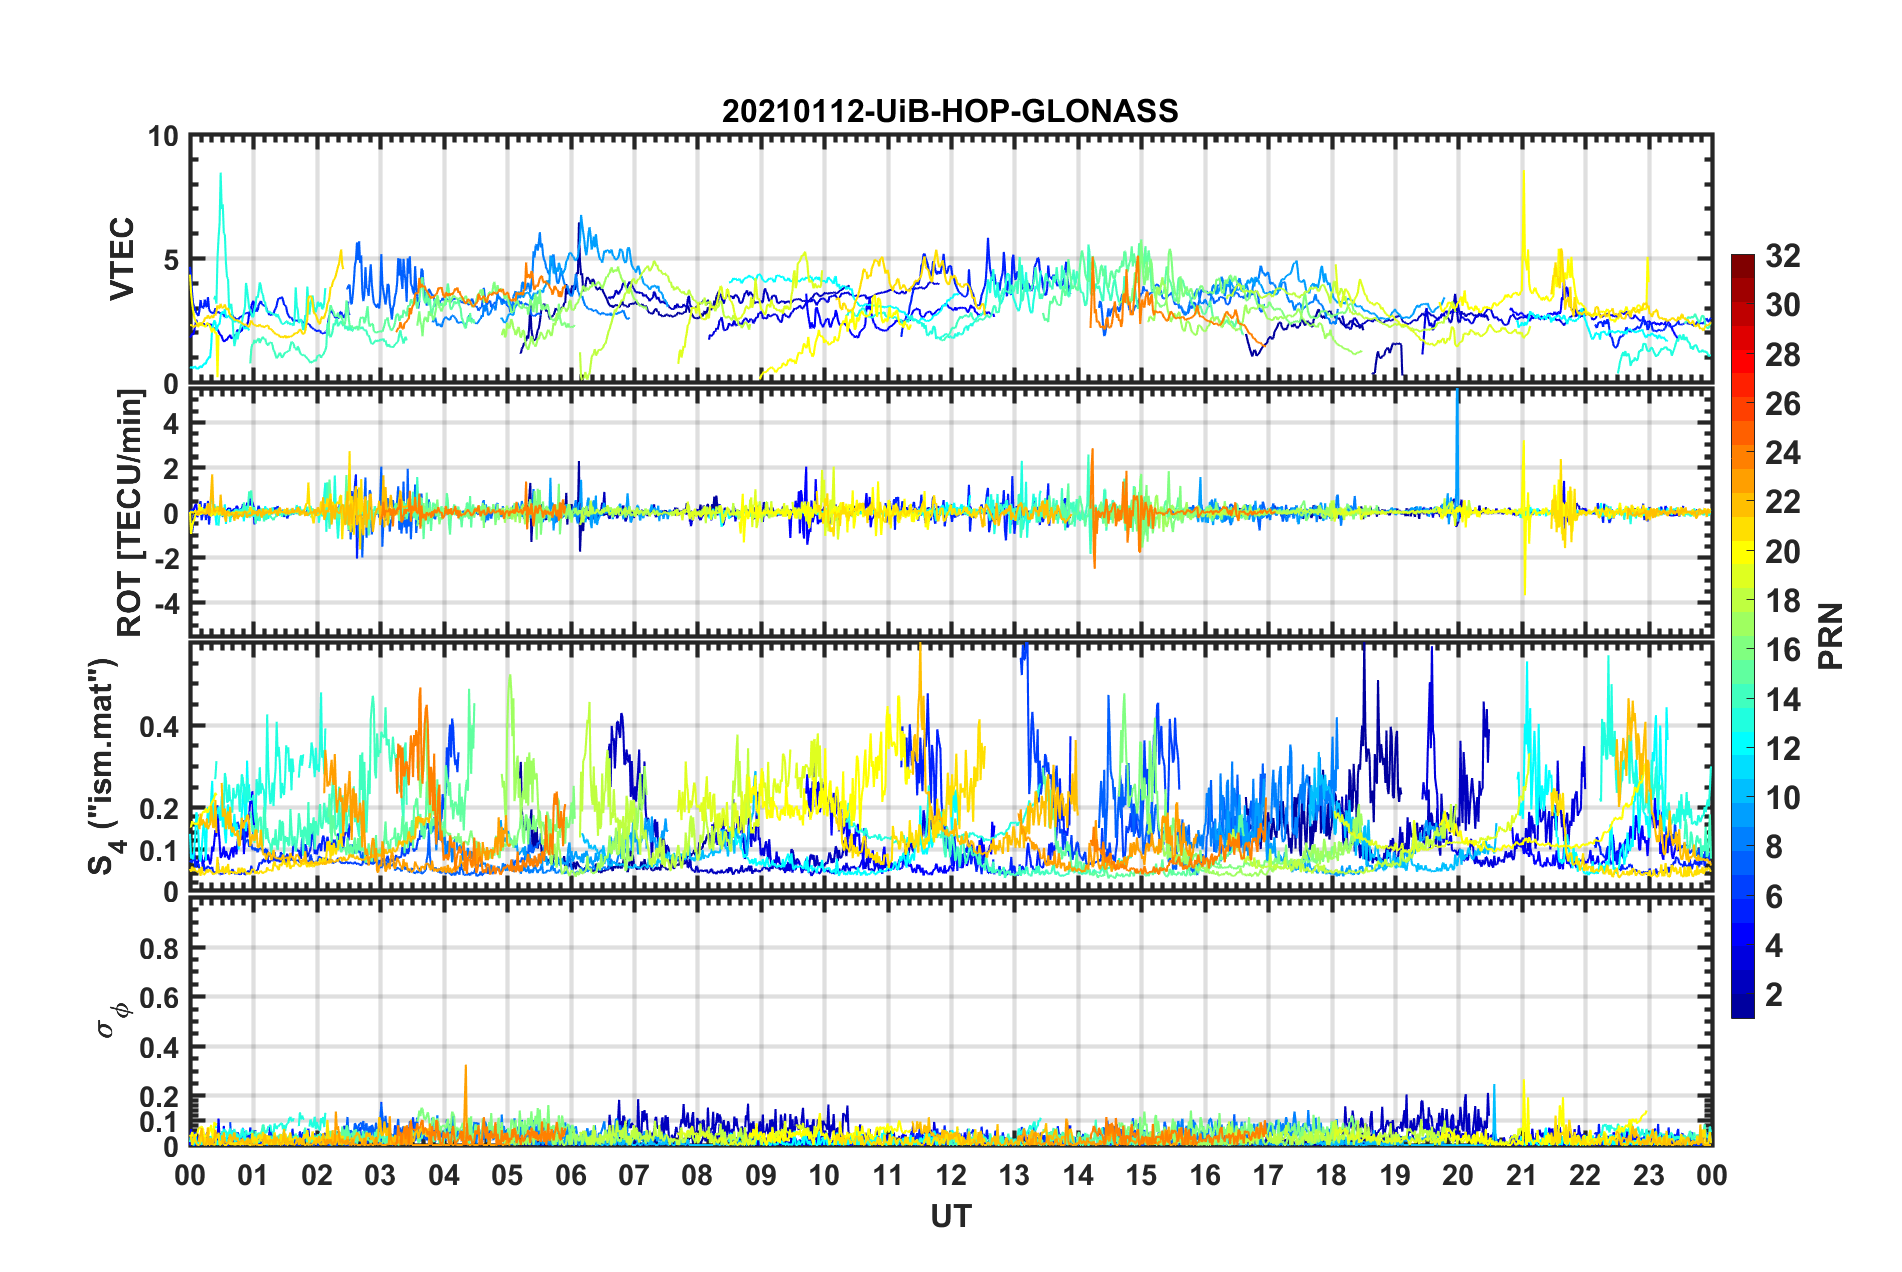The height and width of the screenshot is (1272, 1902).
Task: Click ROT axis tick label -4
Action: click(165, 603)
